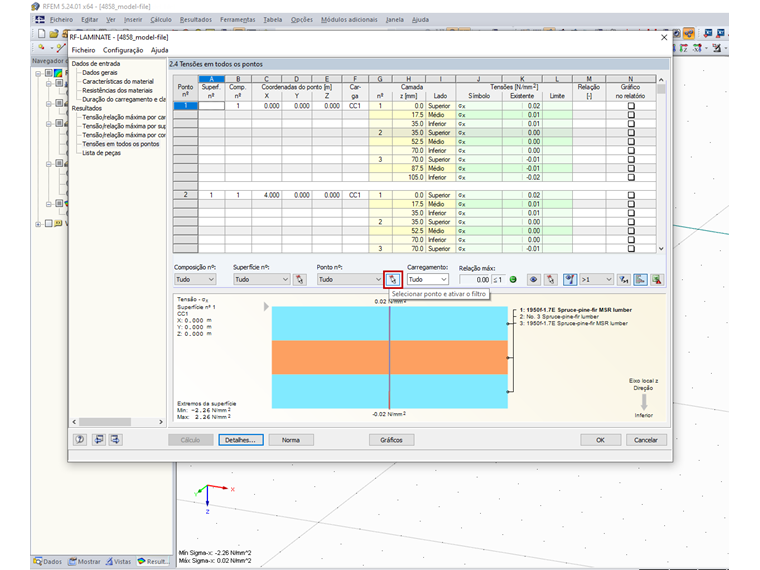Click the ≤1 ratio button

tap(498, 280)
